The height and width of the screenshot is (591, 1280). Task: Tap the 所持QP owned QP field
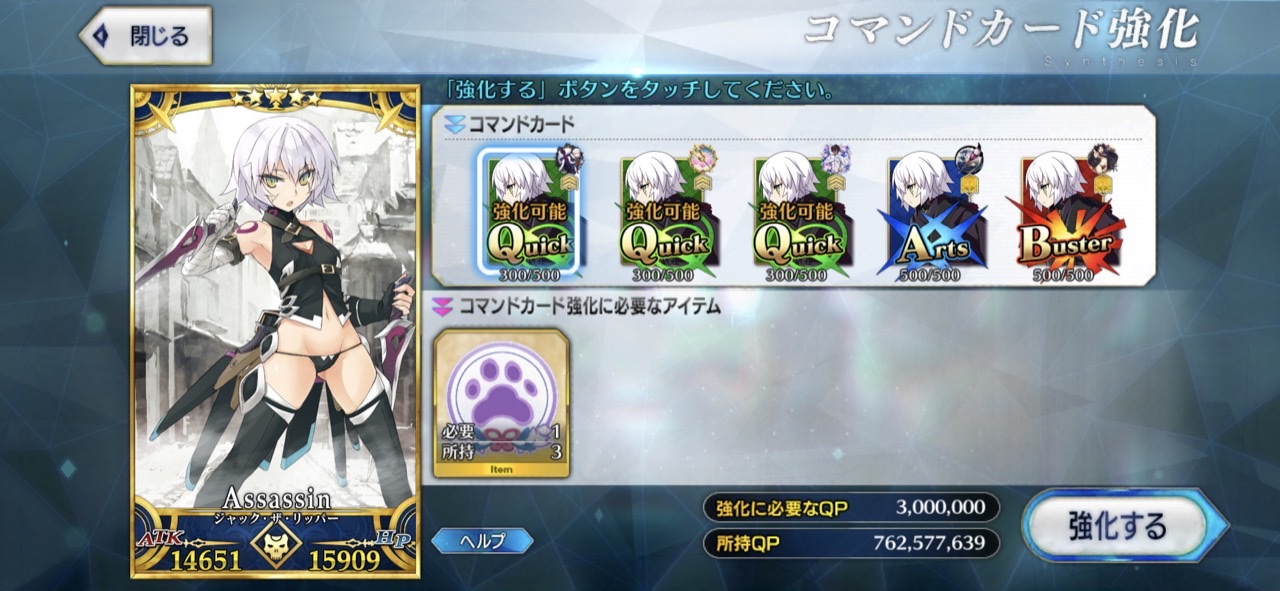[851, 544]
